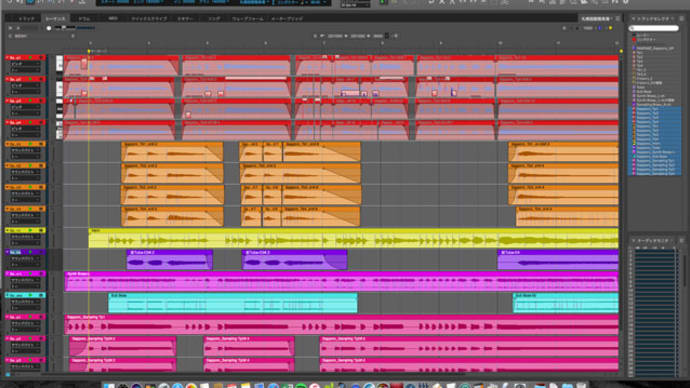This screenshot has width=690, height=388.
Task: Open the track selector panel menu icon
Action: pos(681,19)
